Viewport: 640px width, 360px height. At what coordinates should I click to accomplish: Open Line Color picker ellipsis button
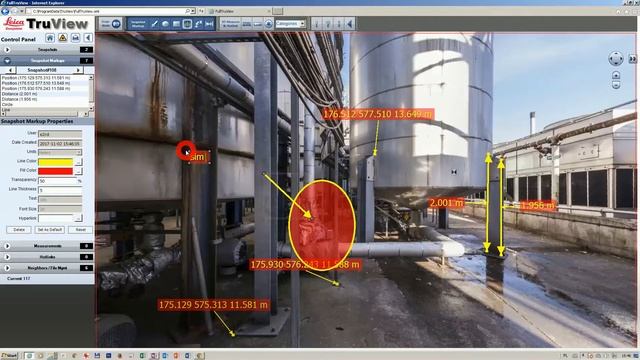click(78, 162)
